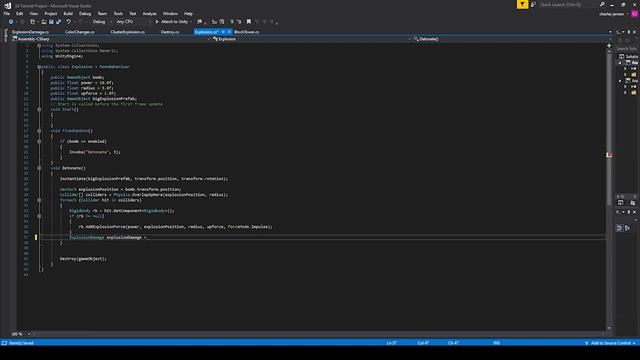Click the comment out lines toolbar icon
640x360 pixels.
click(x=231, y=22)
